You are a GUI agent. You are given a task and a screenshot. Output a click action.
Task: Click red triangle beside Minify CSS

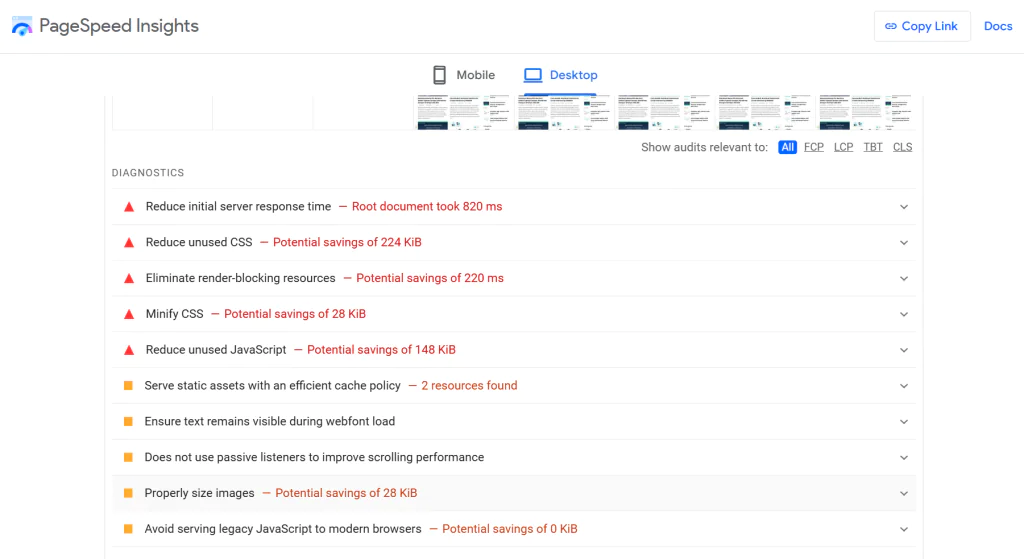[129, 315]
